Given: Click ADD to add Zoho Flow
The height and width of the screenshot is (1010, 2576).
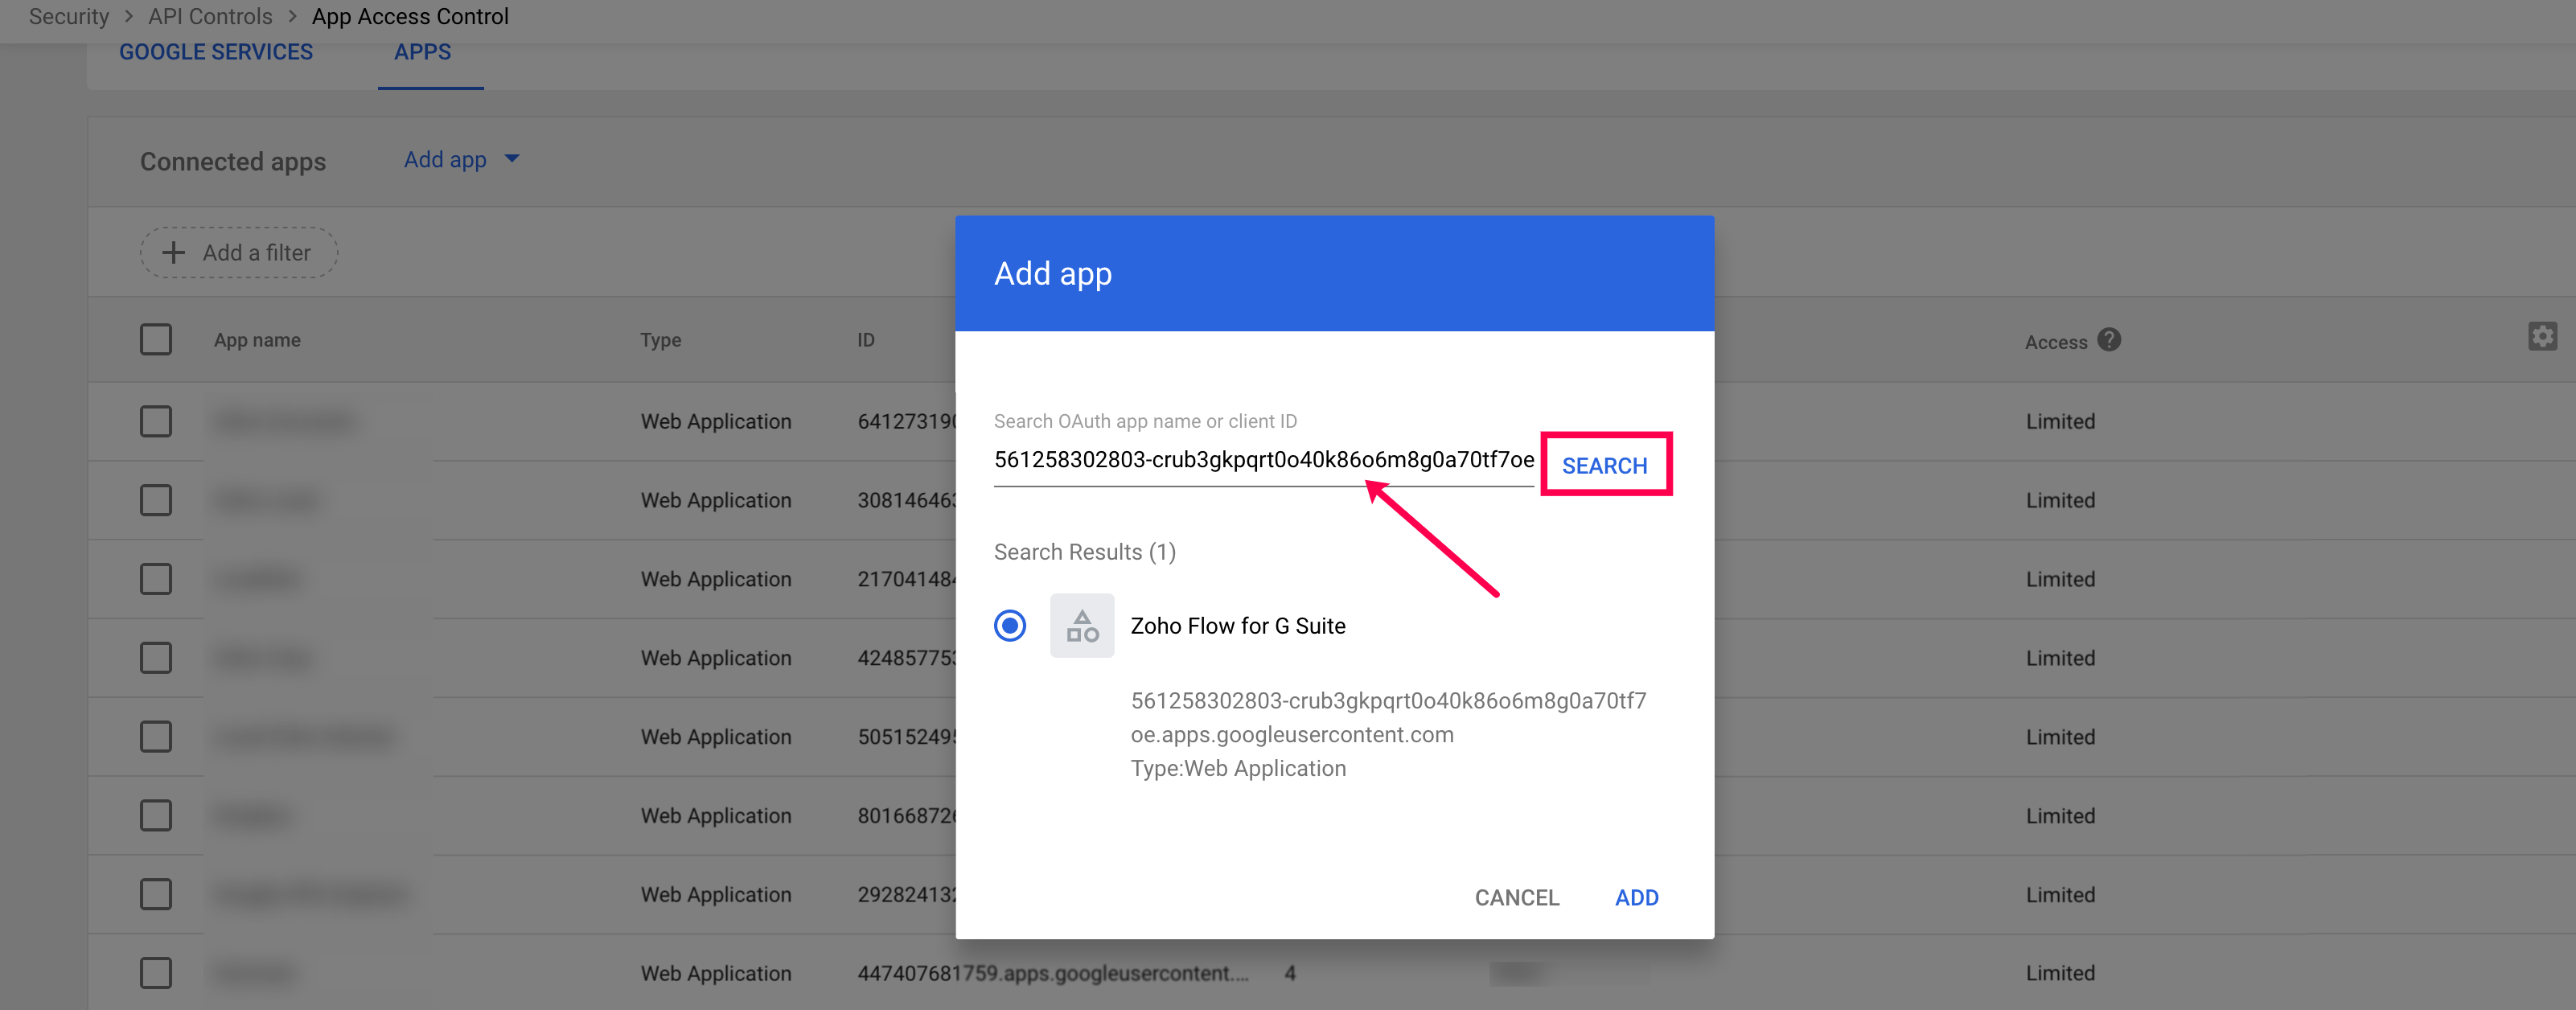Looking at the screenshot, I should pyautogui.click(x=1637, y=897).
